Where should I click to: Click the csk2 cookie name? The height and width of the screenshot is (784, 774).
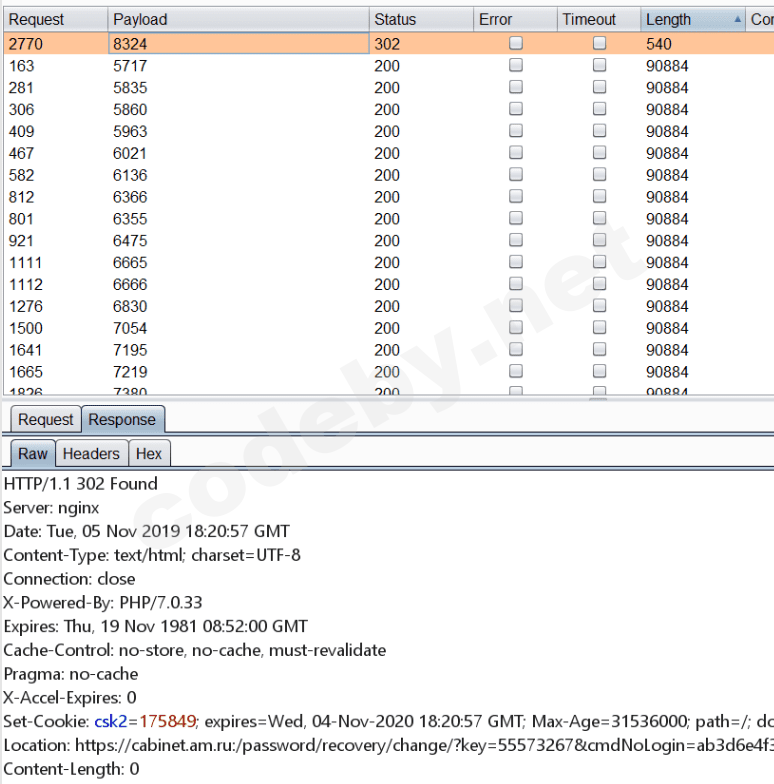pyautogui.click(x=111, y=722)
